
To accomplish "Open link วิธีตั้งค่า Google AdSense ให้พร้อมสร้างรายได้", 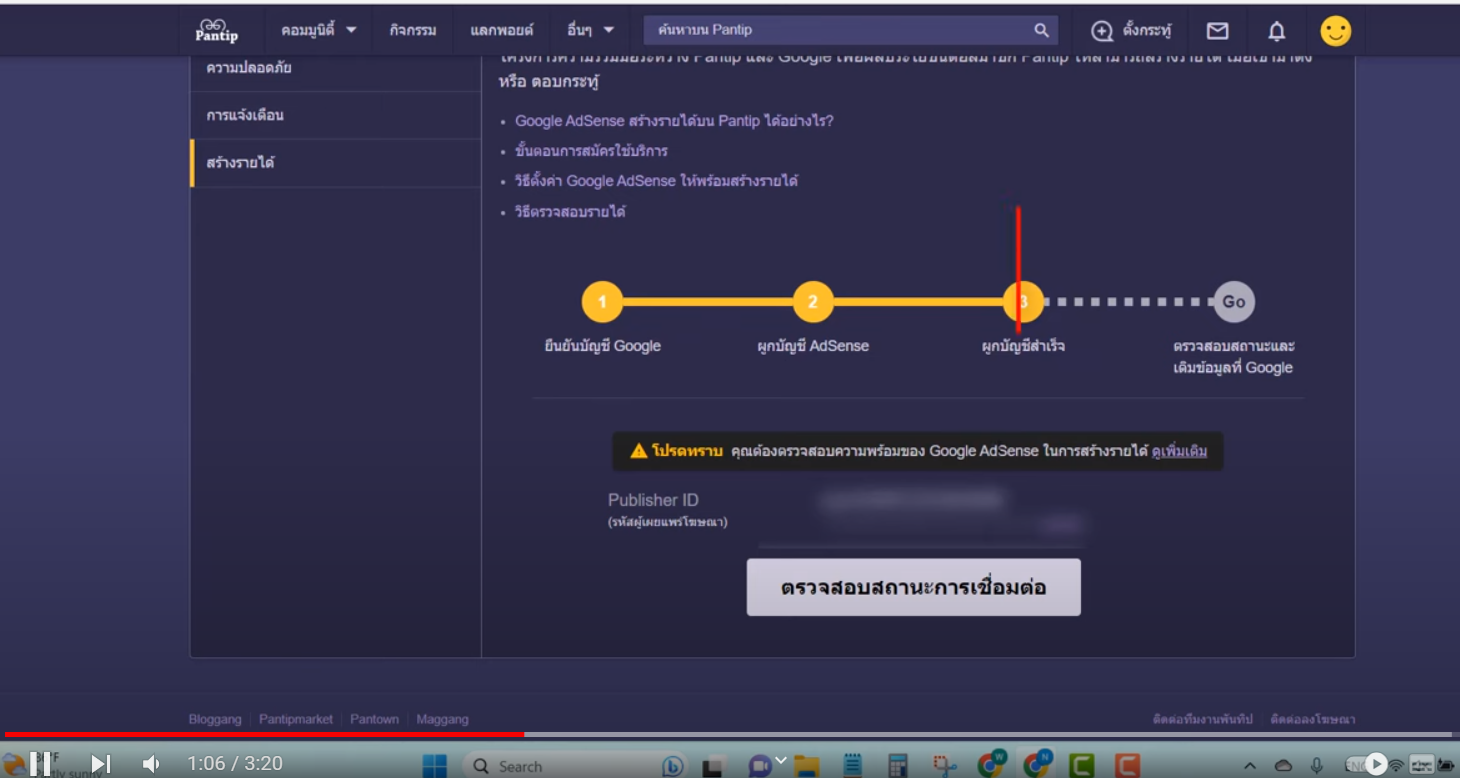I will [x=656, y=181].
